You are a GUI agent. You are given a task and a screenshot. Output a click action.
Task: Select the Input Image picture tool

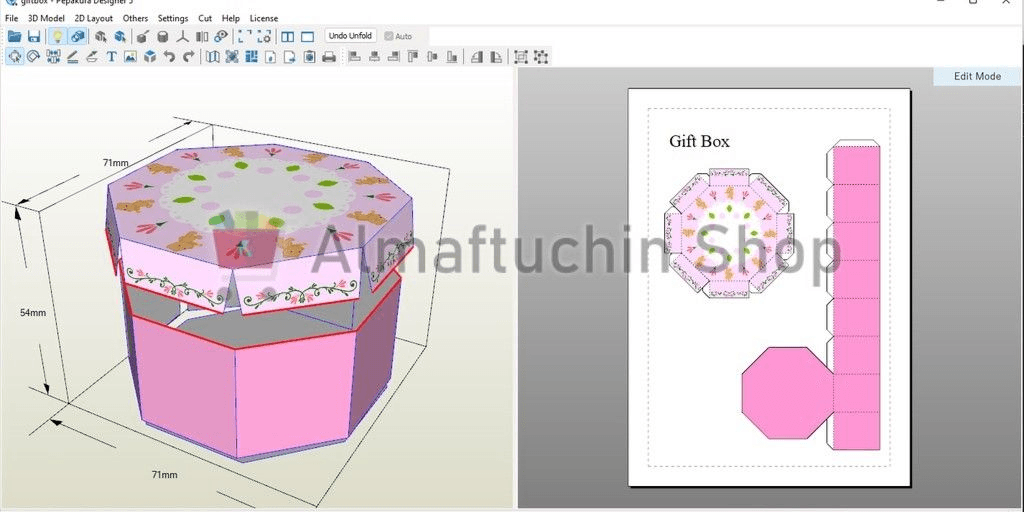[x=131, y=57]
